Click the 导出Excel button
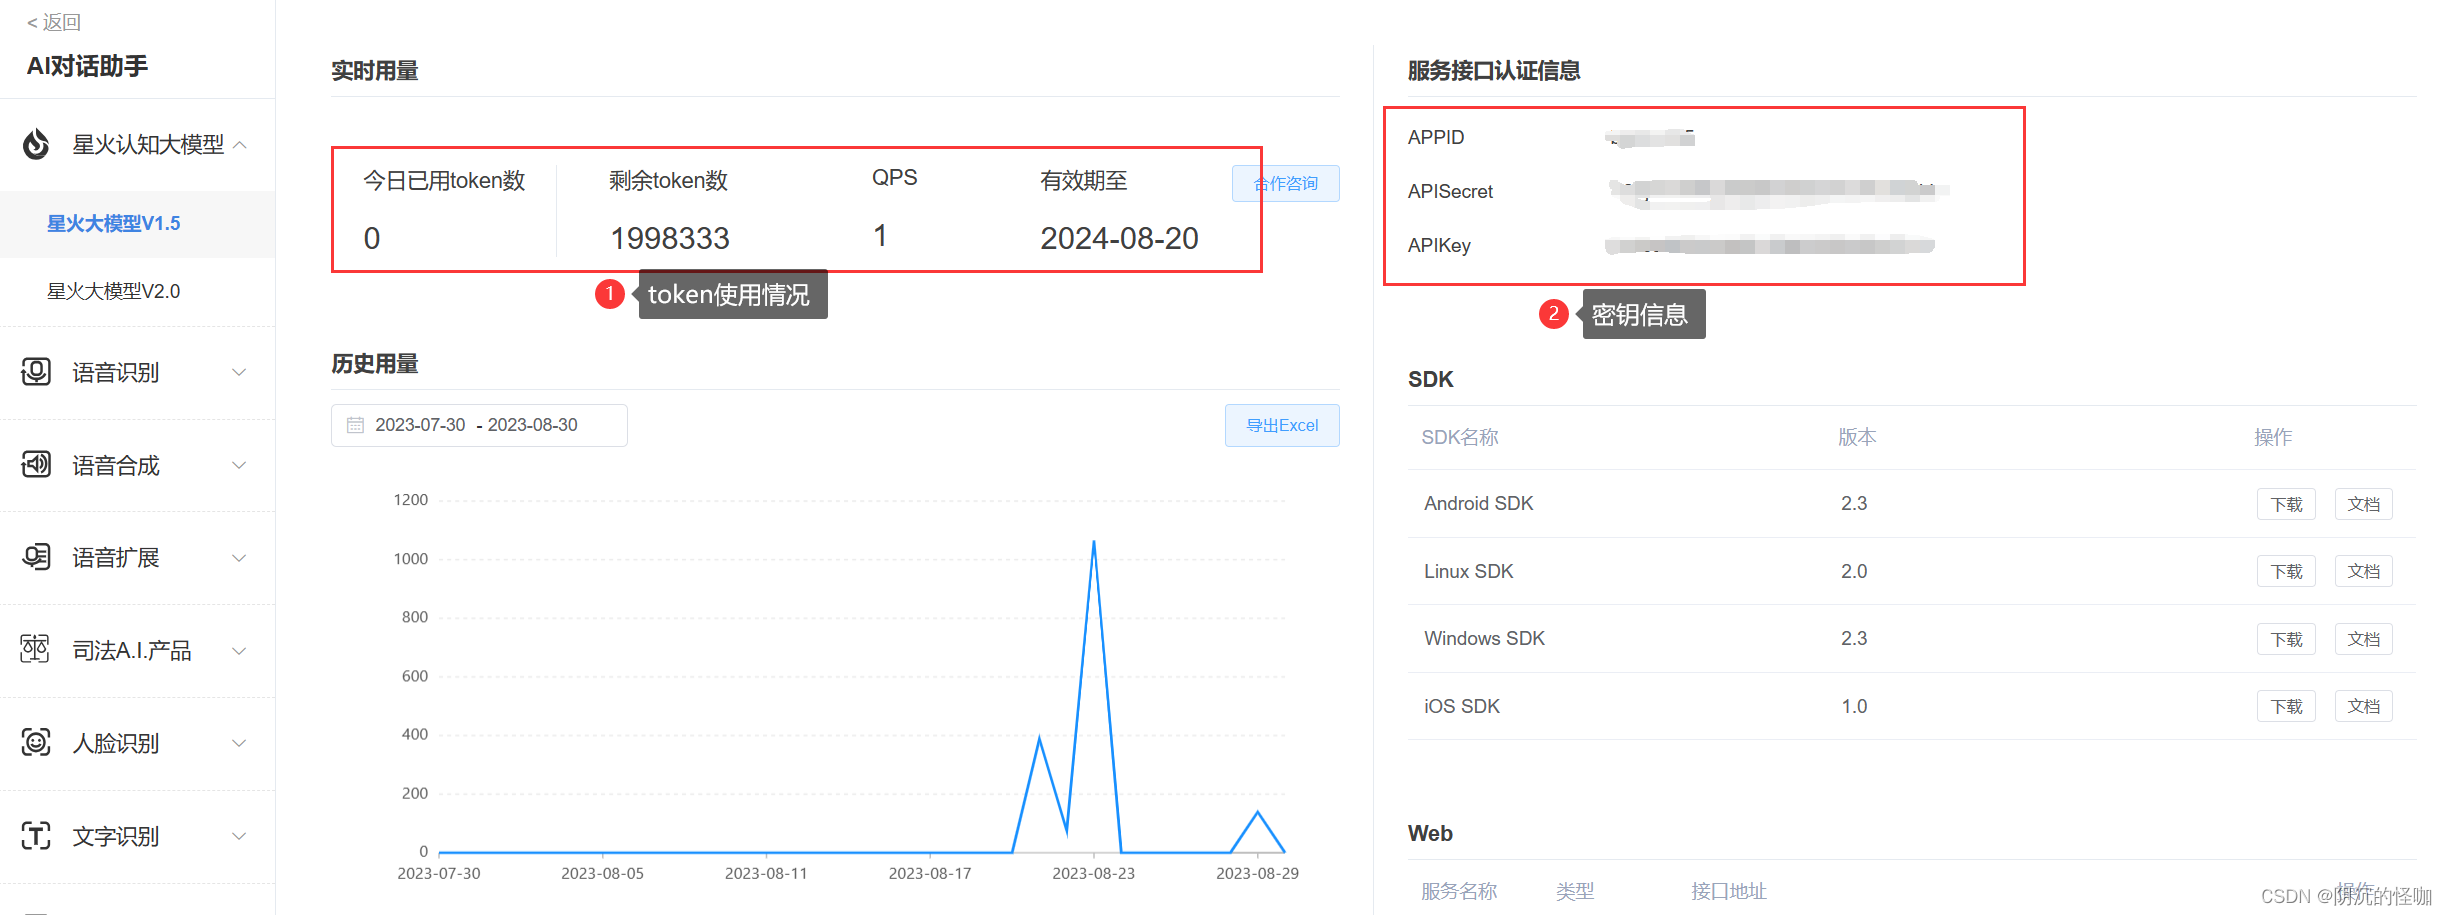 [x=1282, y=426]
